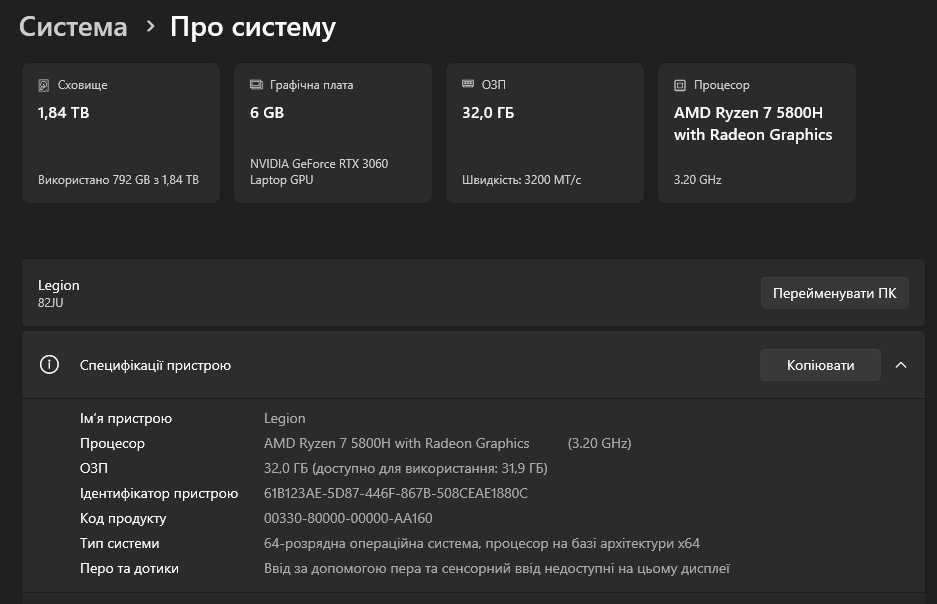Click the Швидкість: 3200 МТ/с text

[x=522, y=180]
